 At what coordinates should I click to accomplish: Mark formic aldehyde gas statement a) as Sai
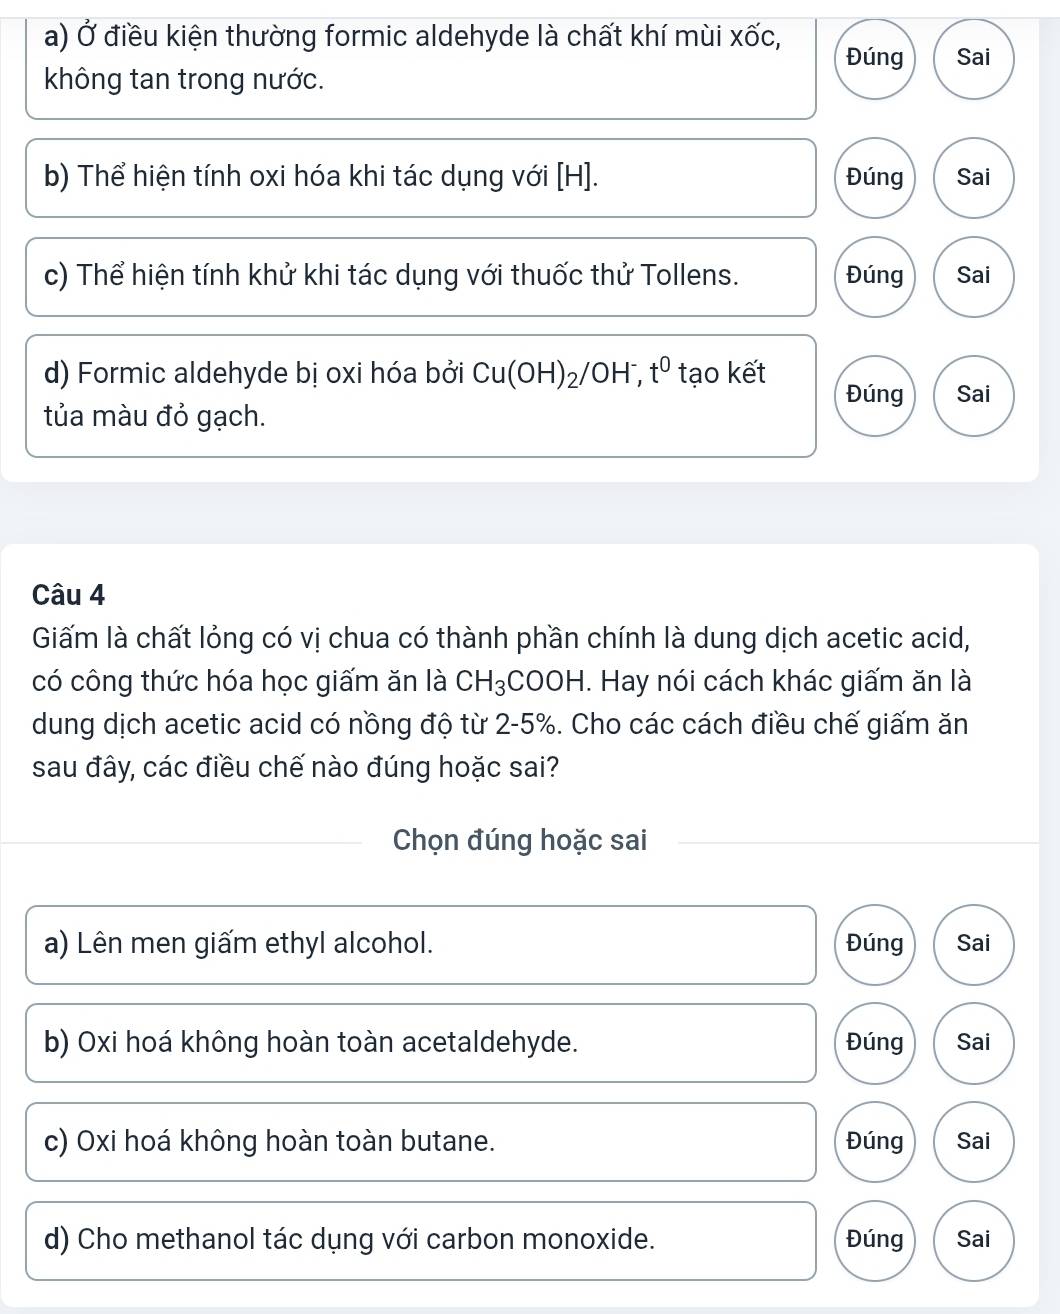coord(973,58)
